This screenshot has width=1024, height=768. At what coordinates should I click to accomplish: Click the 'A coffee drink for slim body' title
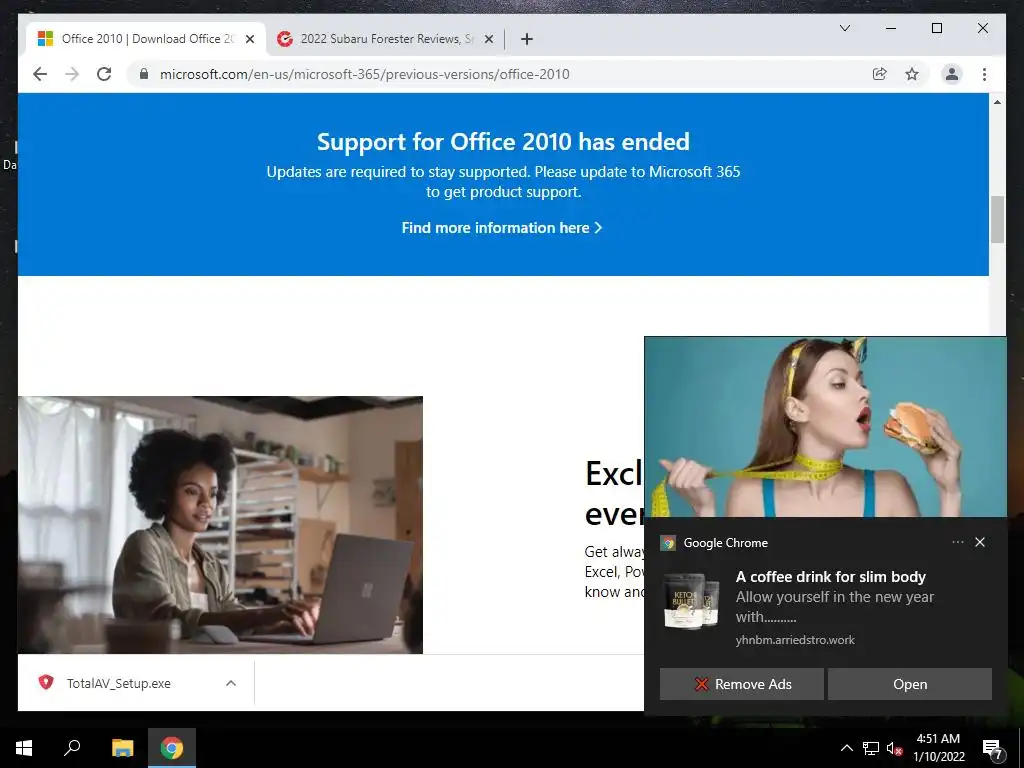831,577
